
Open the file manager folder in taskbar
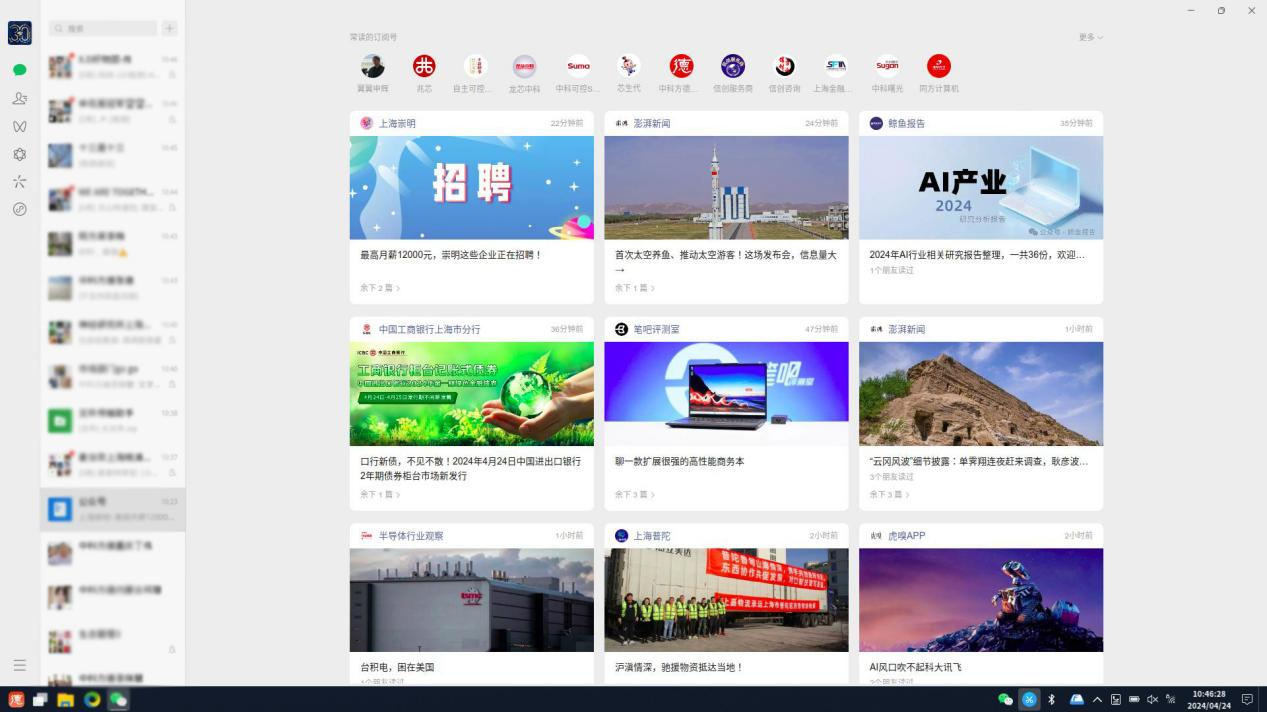(66, 700)
